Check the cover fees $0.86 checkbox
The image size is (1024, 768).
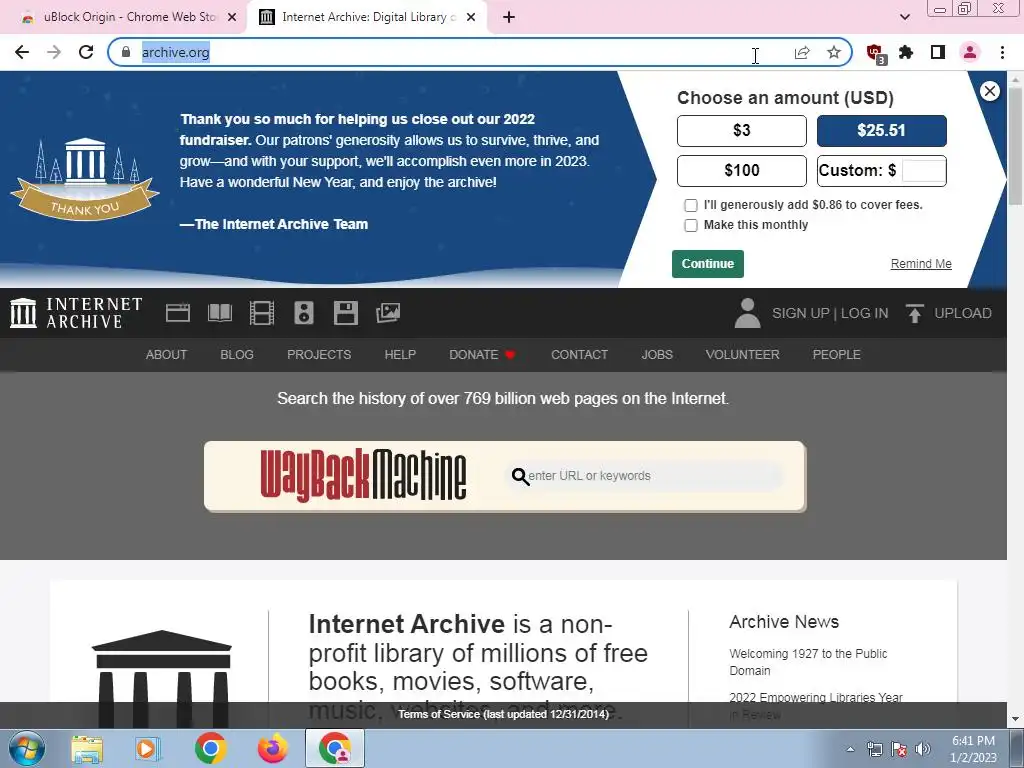pos(690,205)
